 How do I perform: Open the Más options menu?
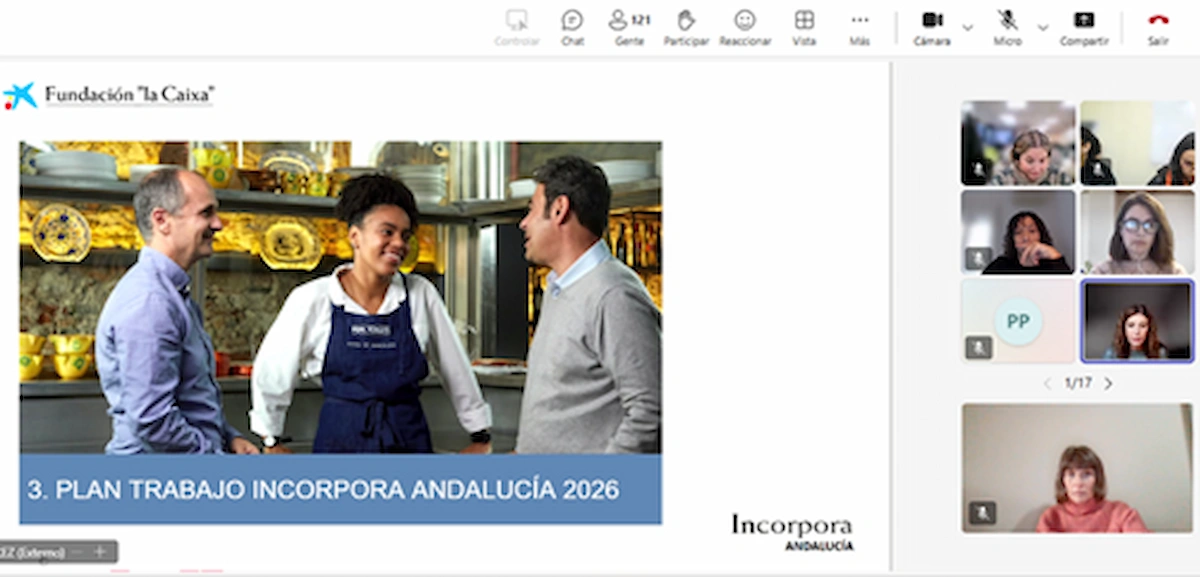[x=860, y=27]
